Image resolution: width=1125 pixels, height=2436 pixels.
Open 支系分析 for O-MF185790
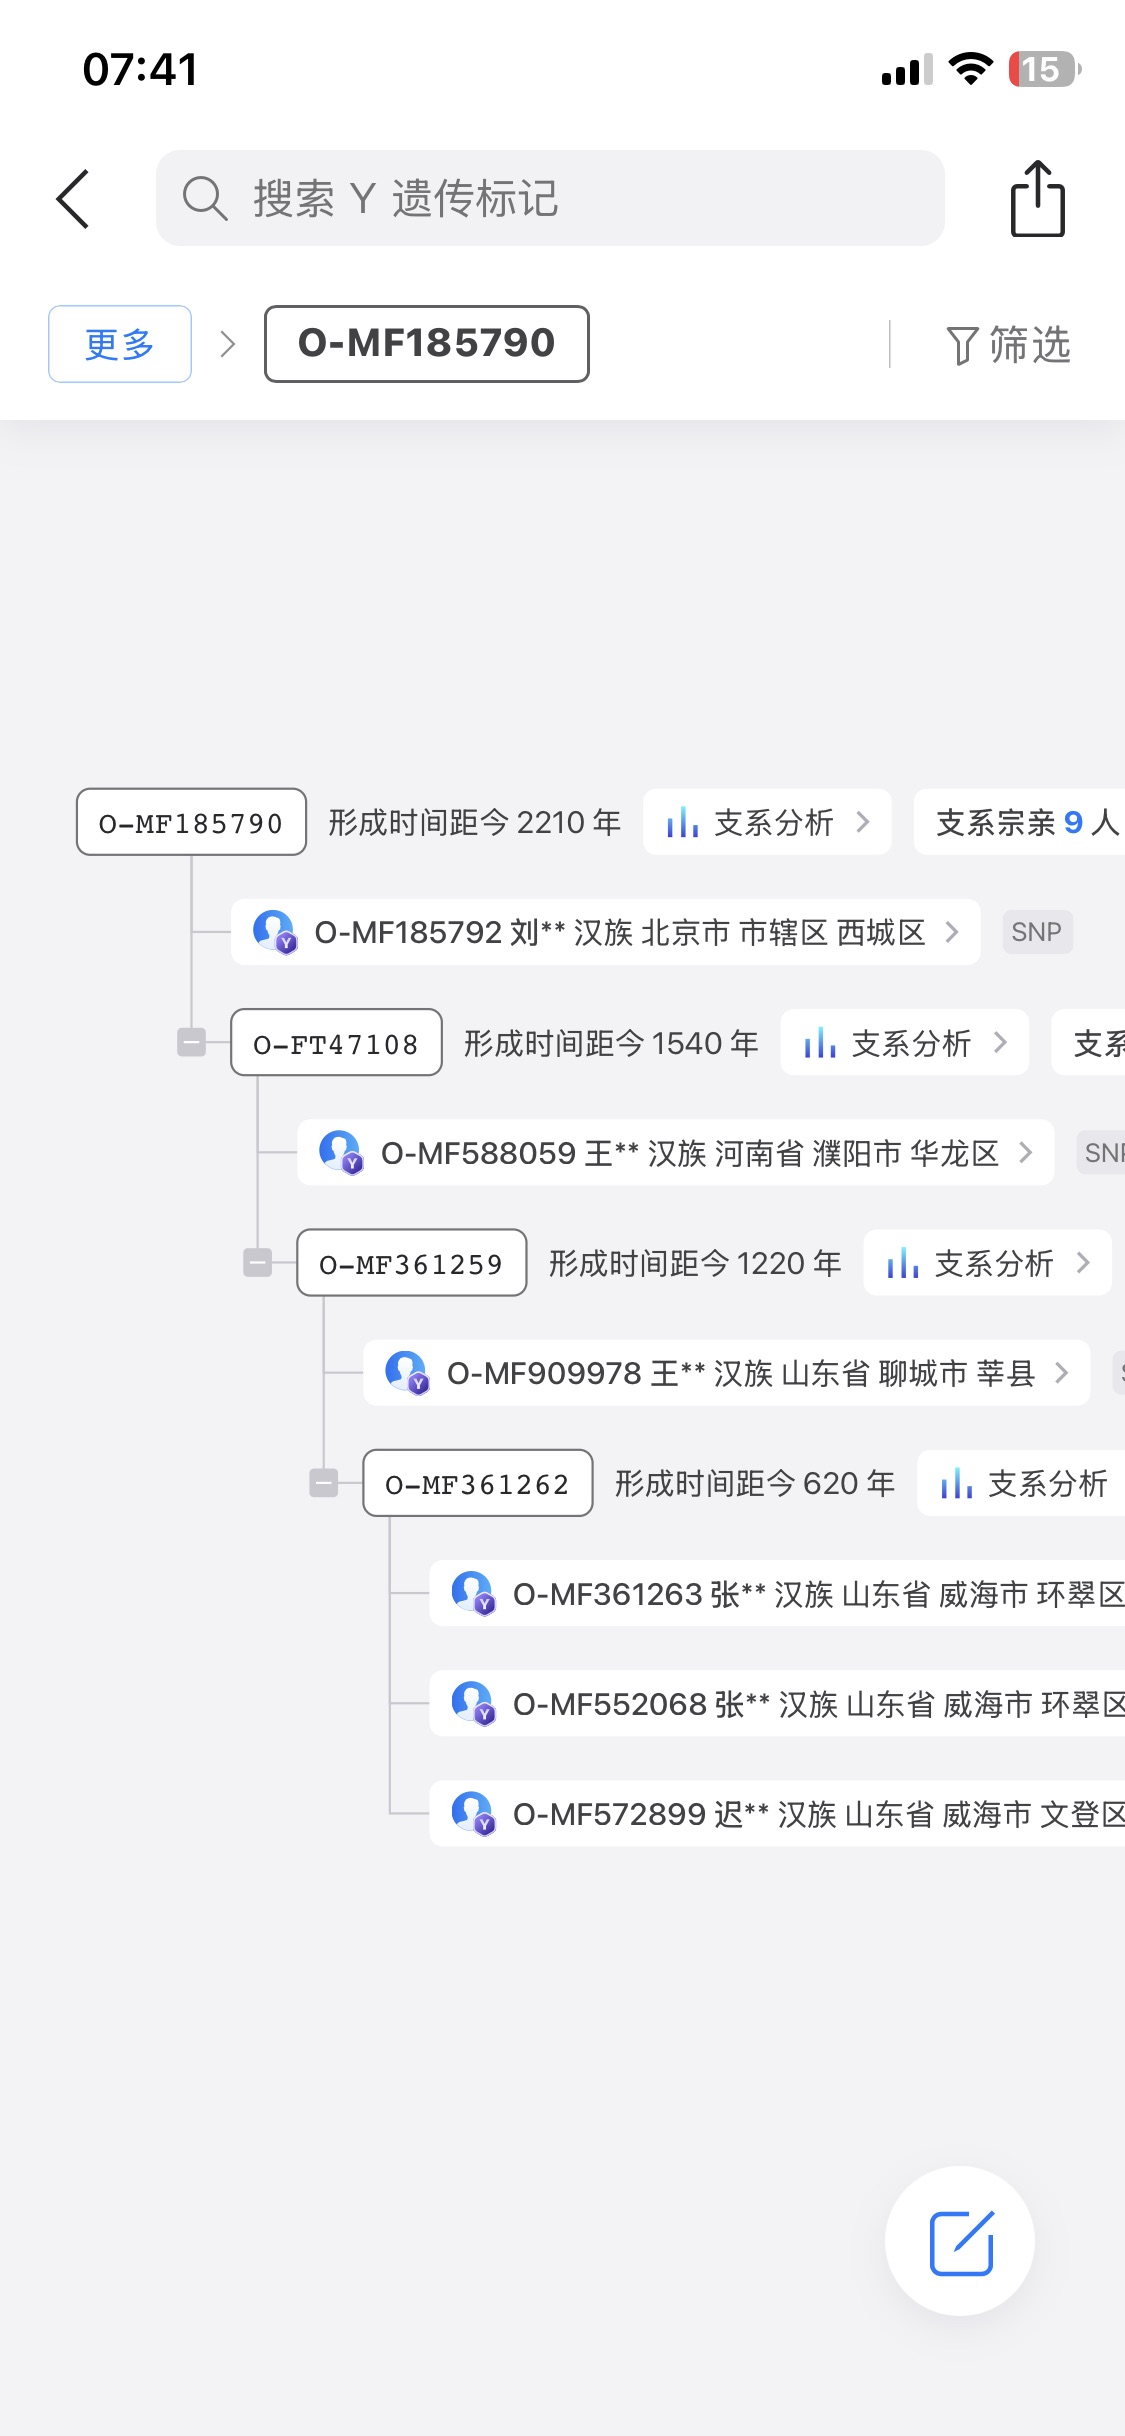click(x=767, y=822)
